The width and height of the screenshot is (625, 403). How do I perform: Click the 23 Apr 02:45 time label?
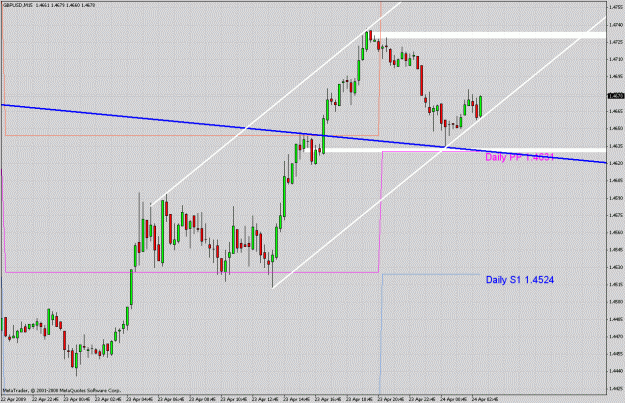click(108, 399)
